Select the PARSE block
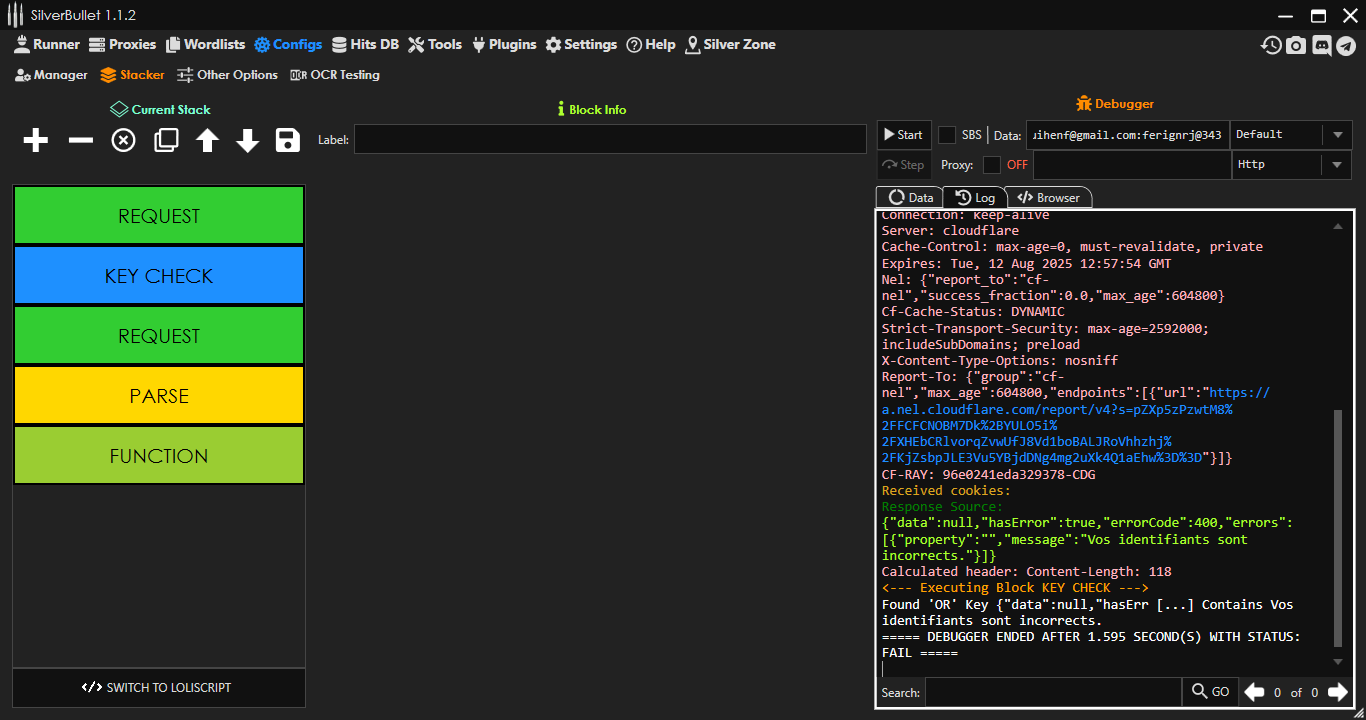 click(159, 395)
